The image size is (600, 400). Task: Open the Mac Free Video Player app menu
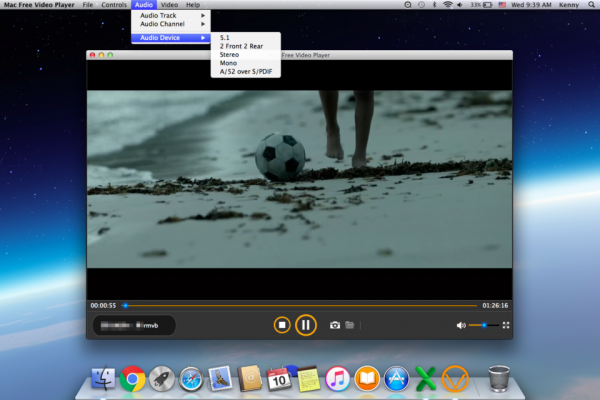click(x=39, y=5)
